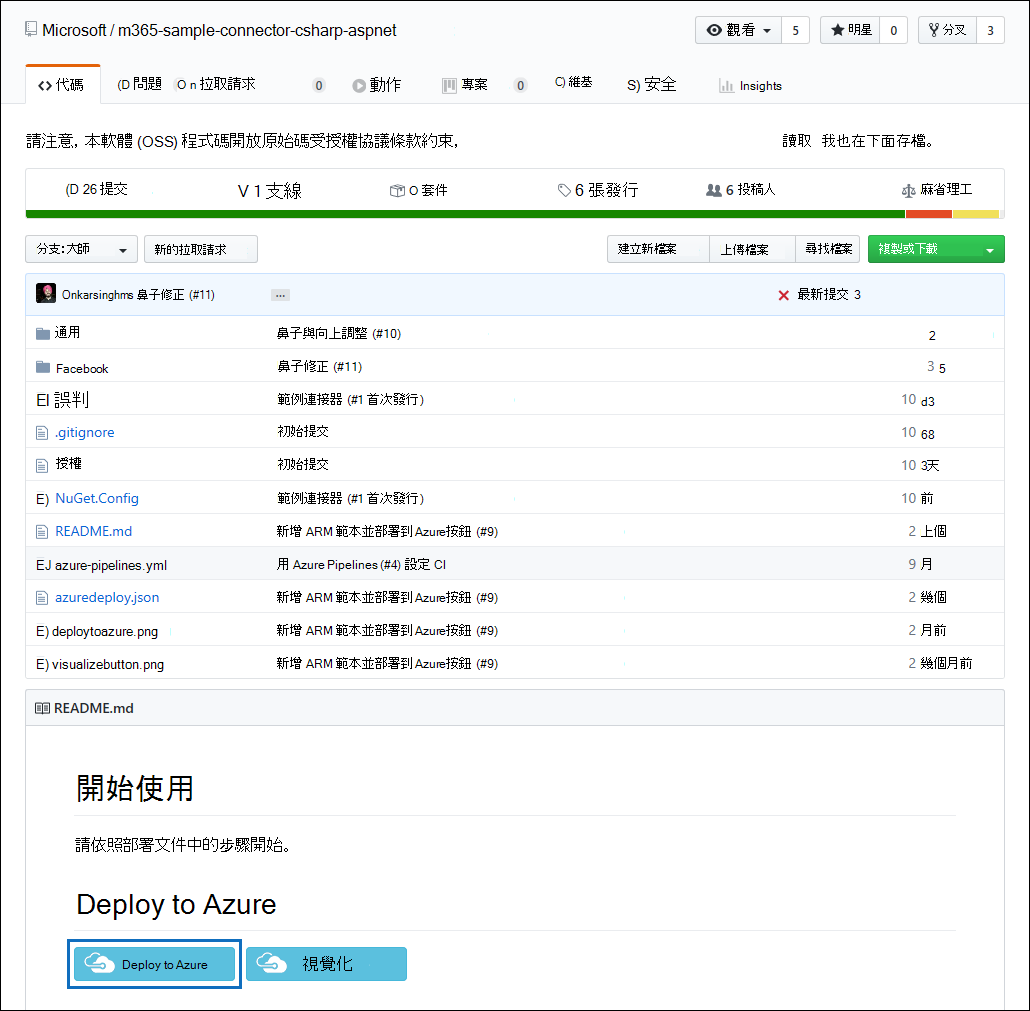Click the file icon beside 授權

42,466
